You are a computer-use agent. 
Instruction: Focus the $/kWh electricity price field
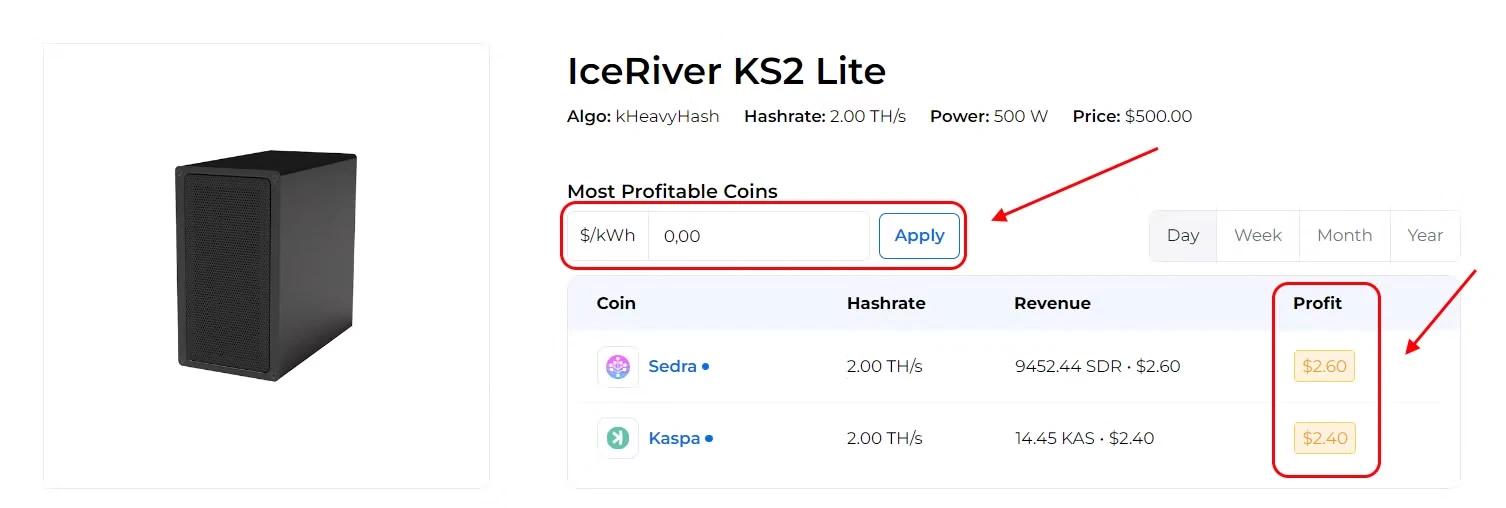click(758, 237)
